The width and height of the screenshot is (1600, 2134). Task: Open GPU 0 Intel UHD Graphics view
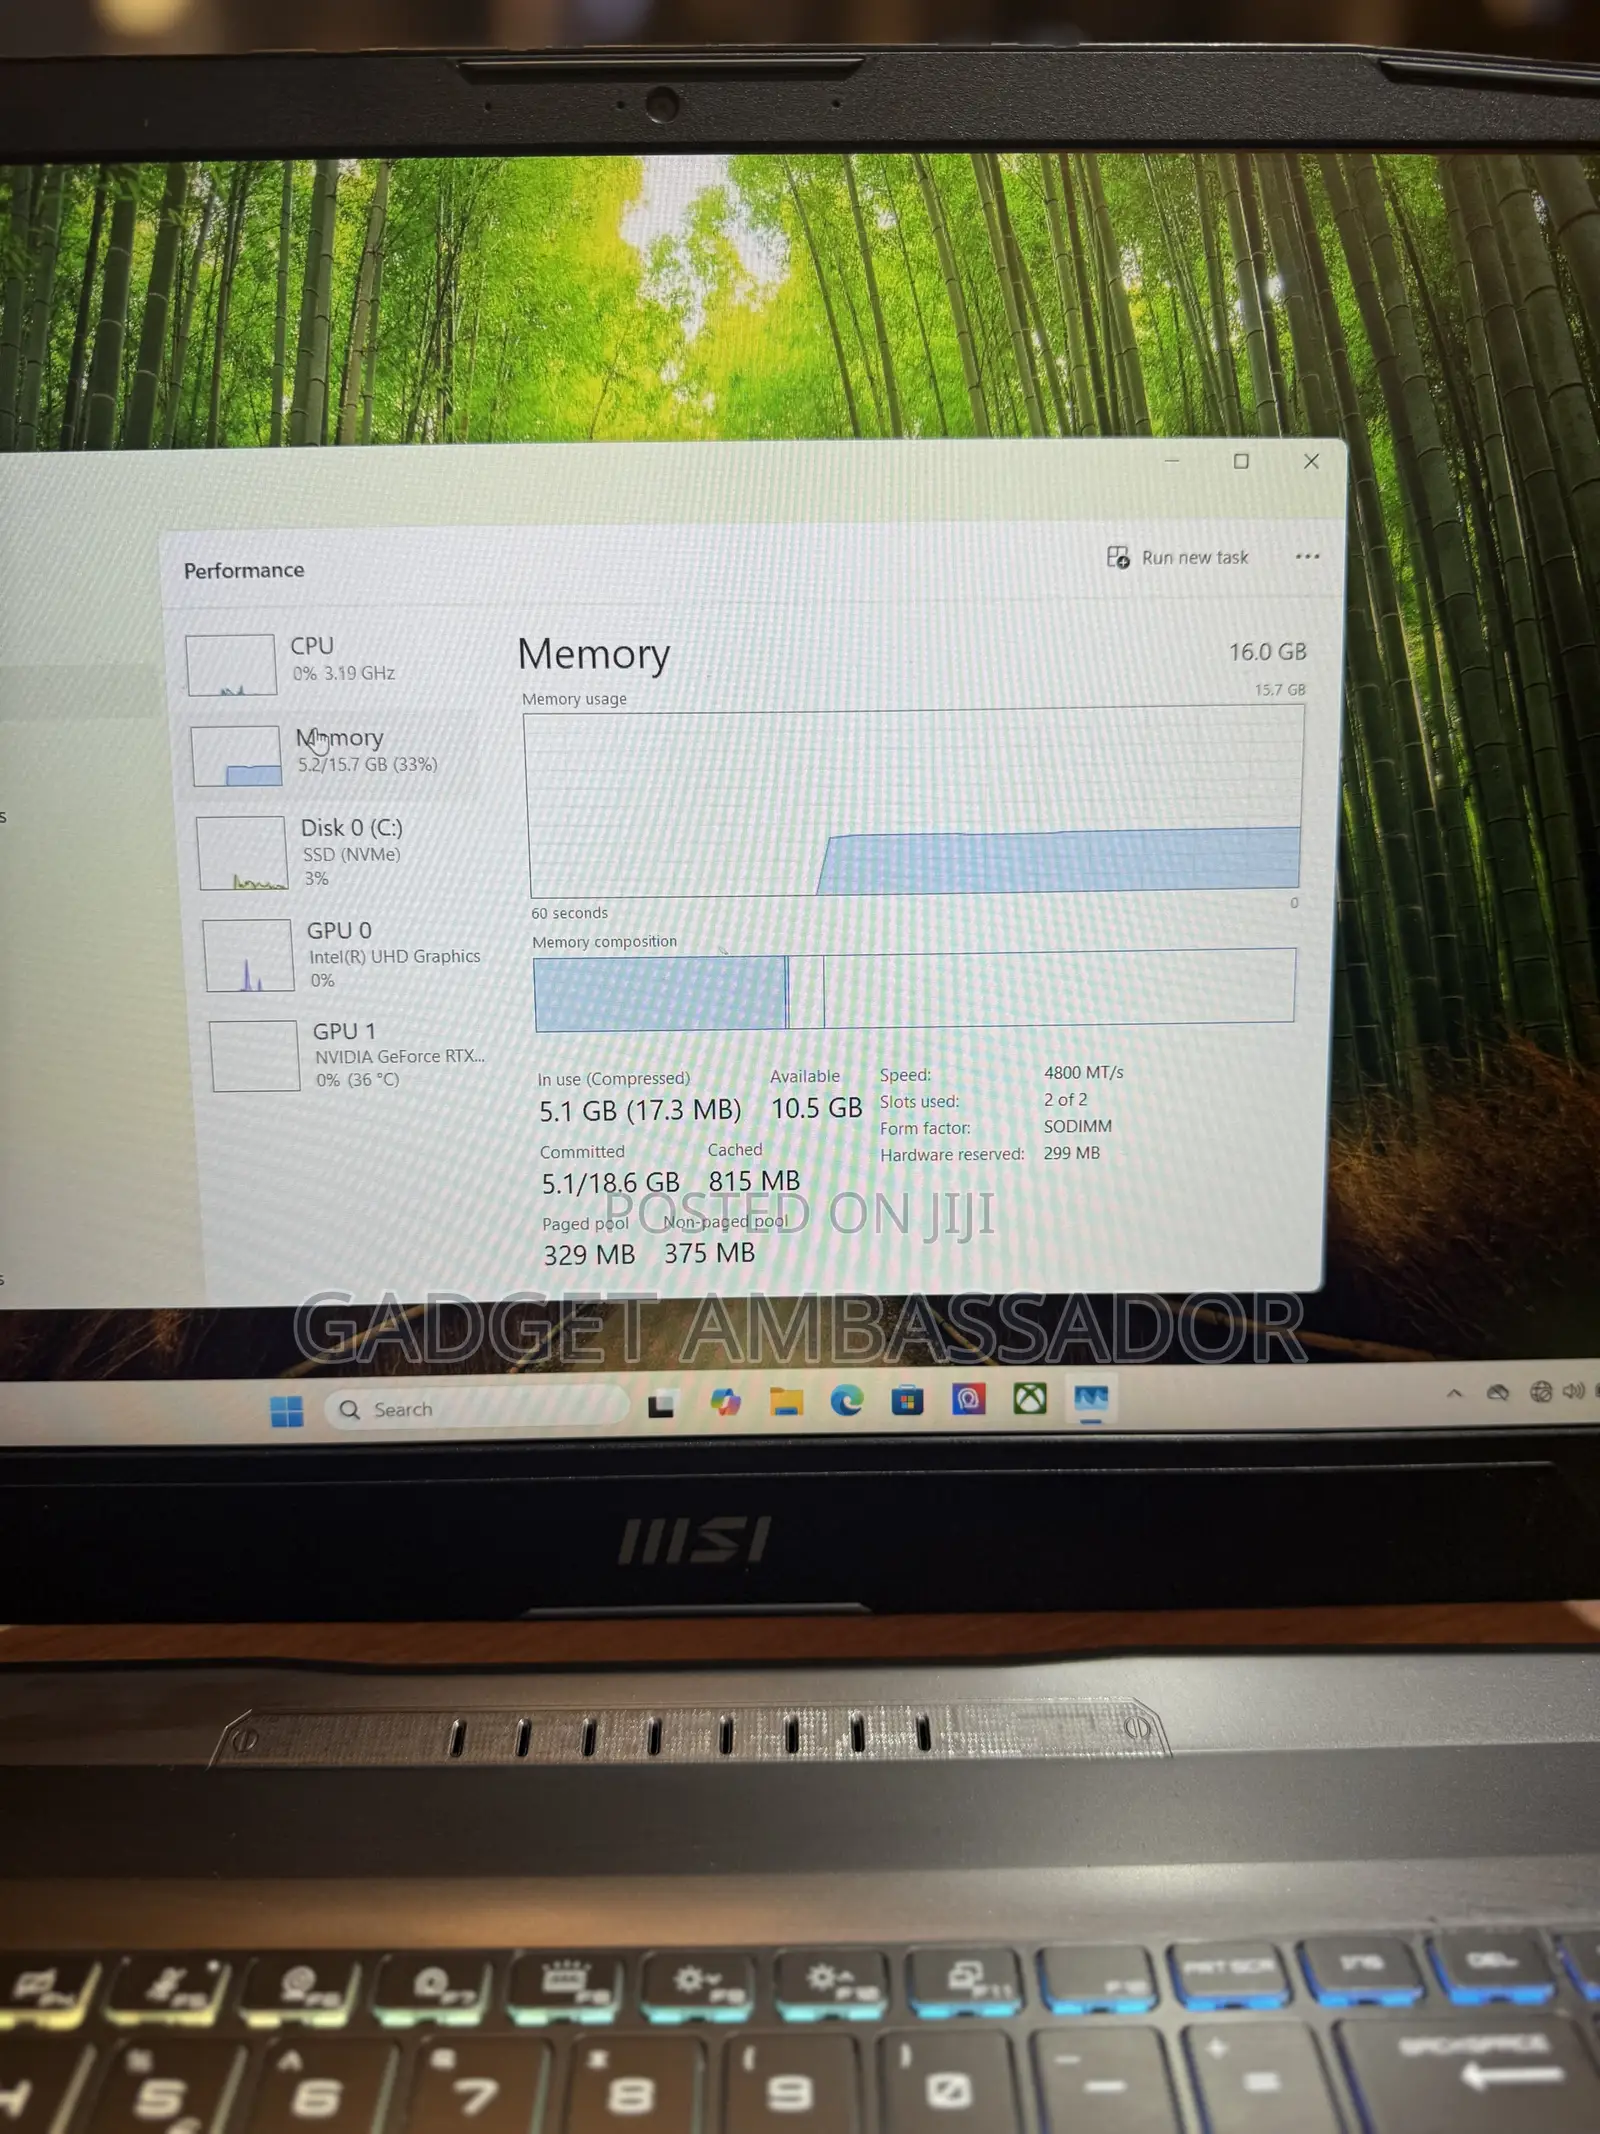[343, 955]
